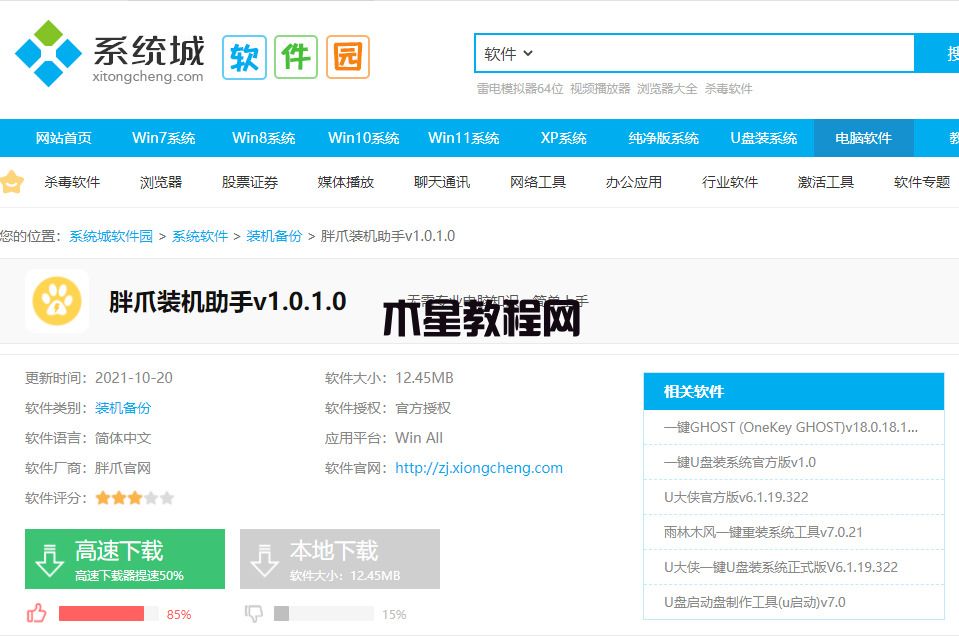The image size is (959, 637).
Task: Click the thumbs-up like icon
Action: coord(37,613)
